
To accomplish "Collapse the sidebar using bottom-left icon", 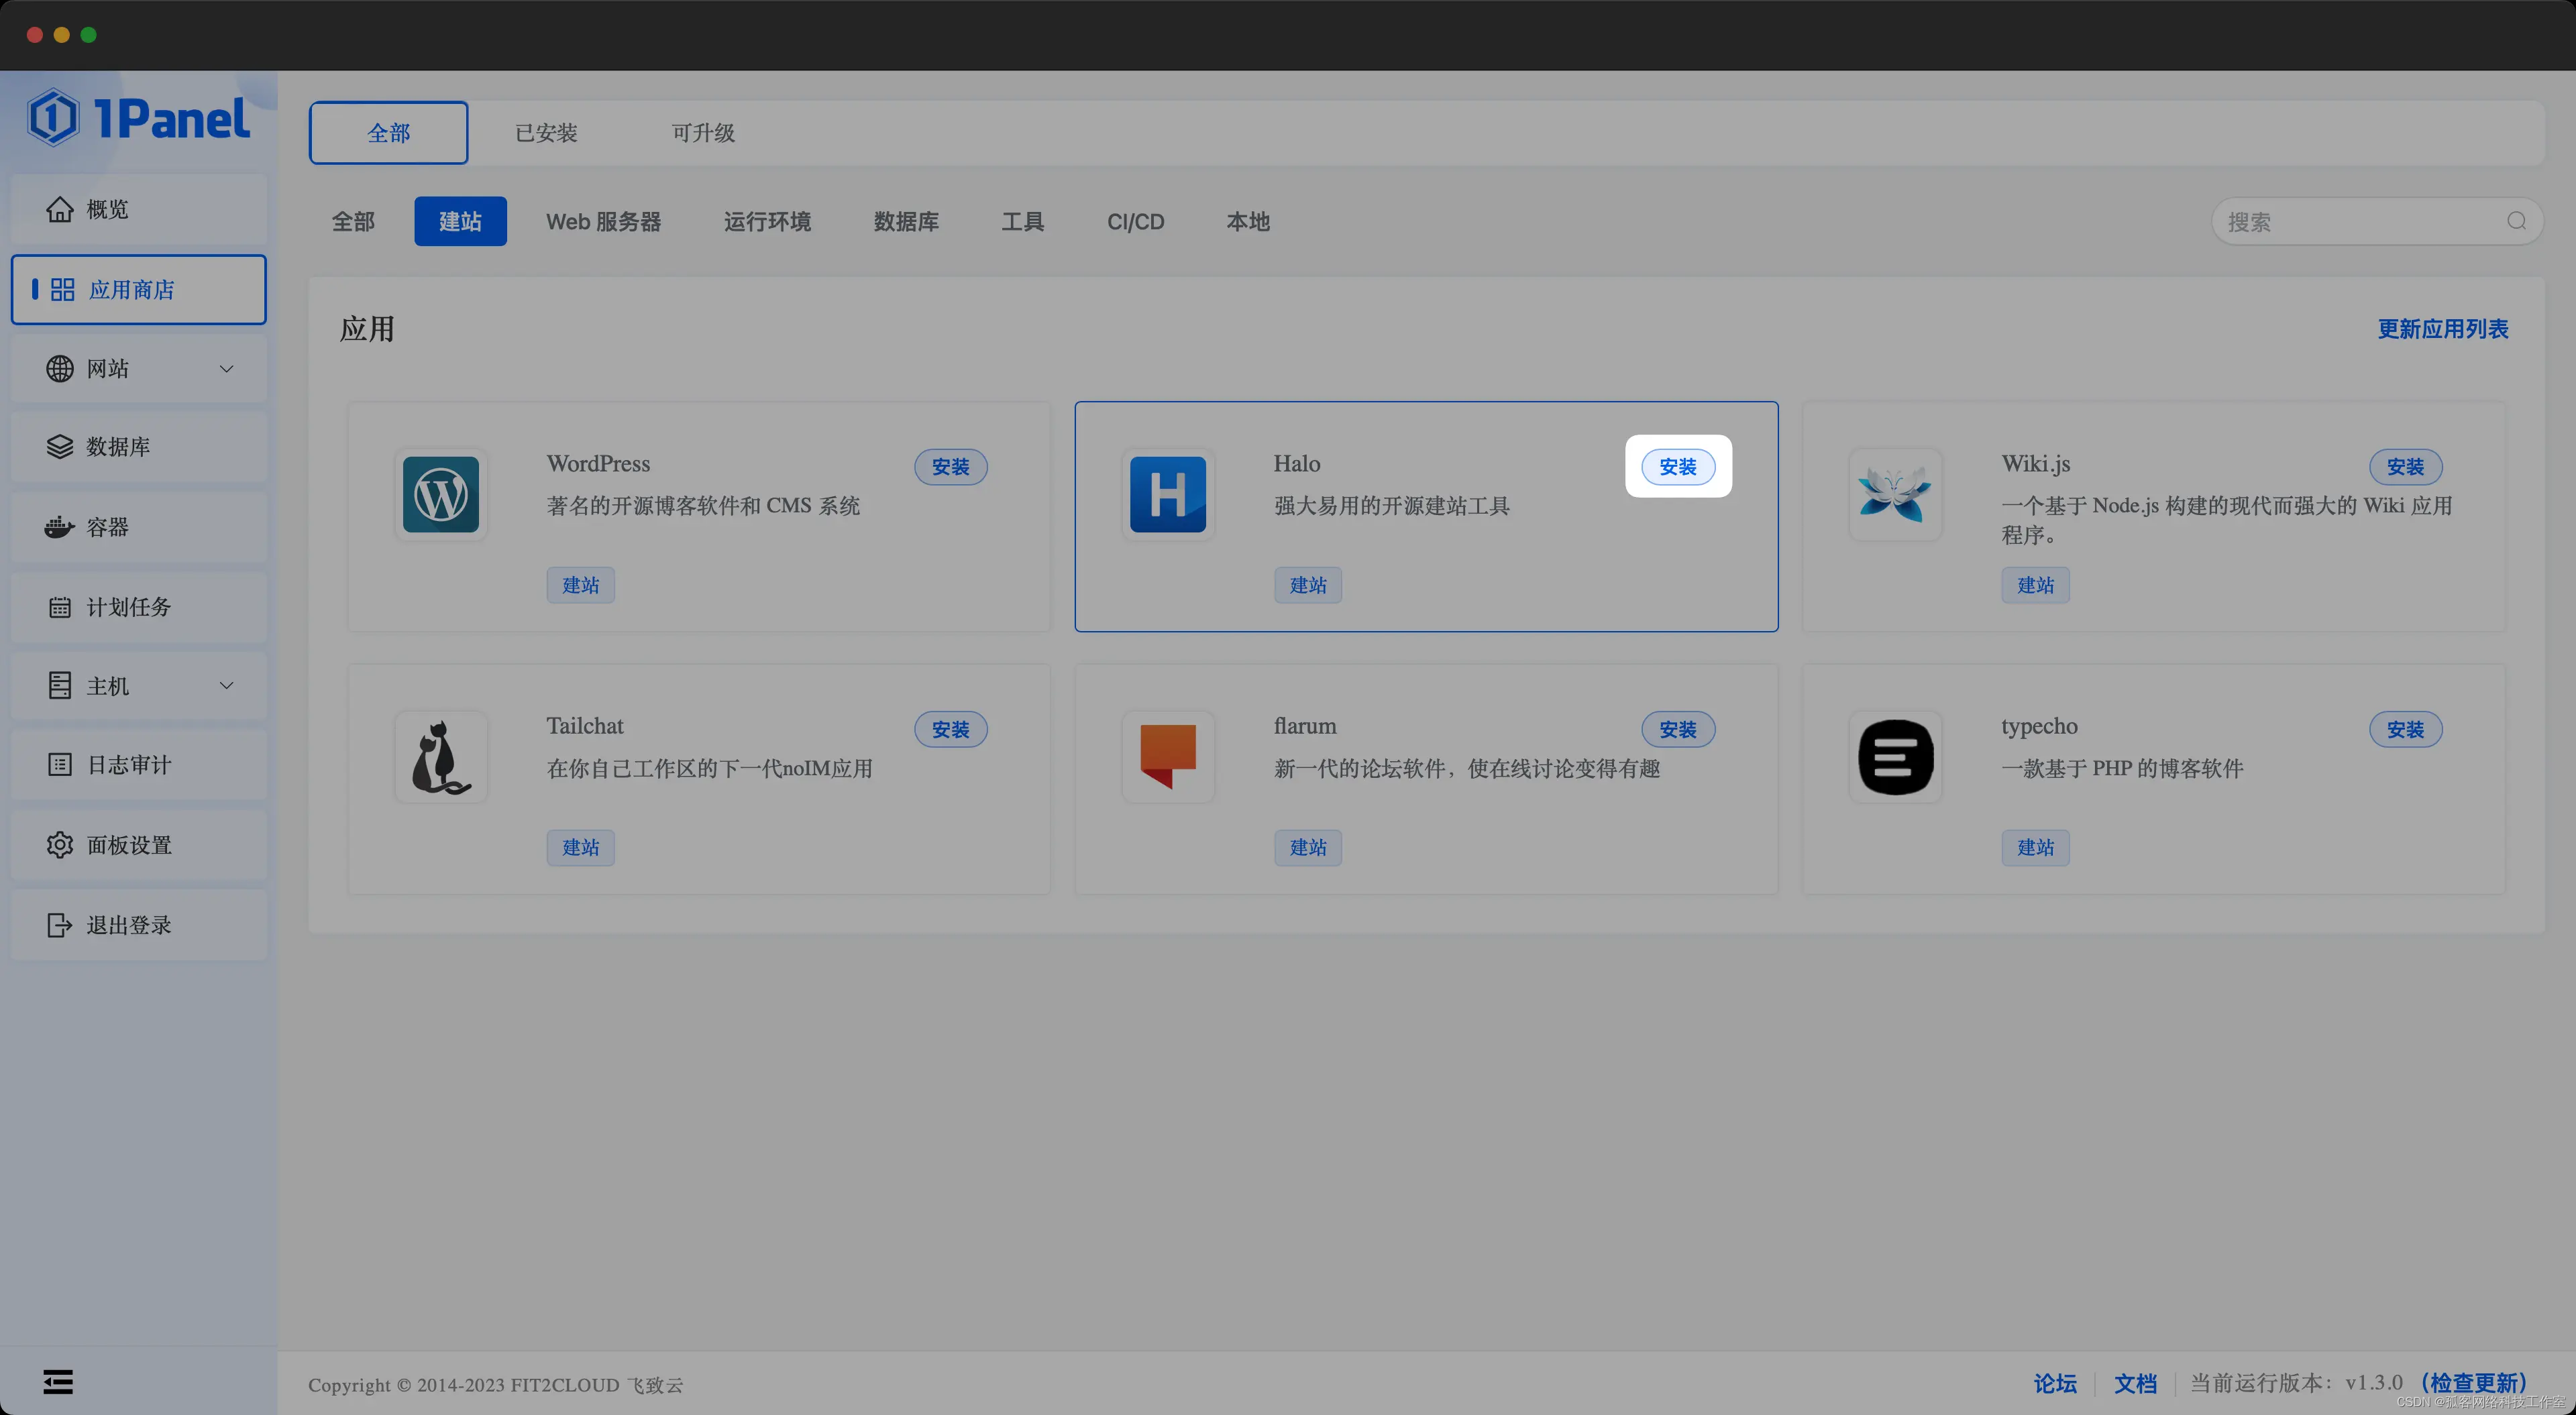I will 57,1380.
